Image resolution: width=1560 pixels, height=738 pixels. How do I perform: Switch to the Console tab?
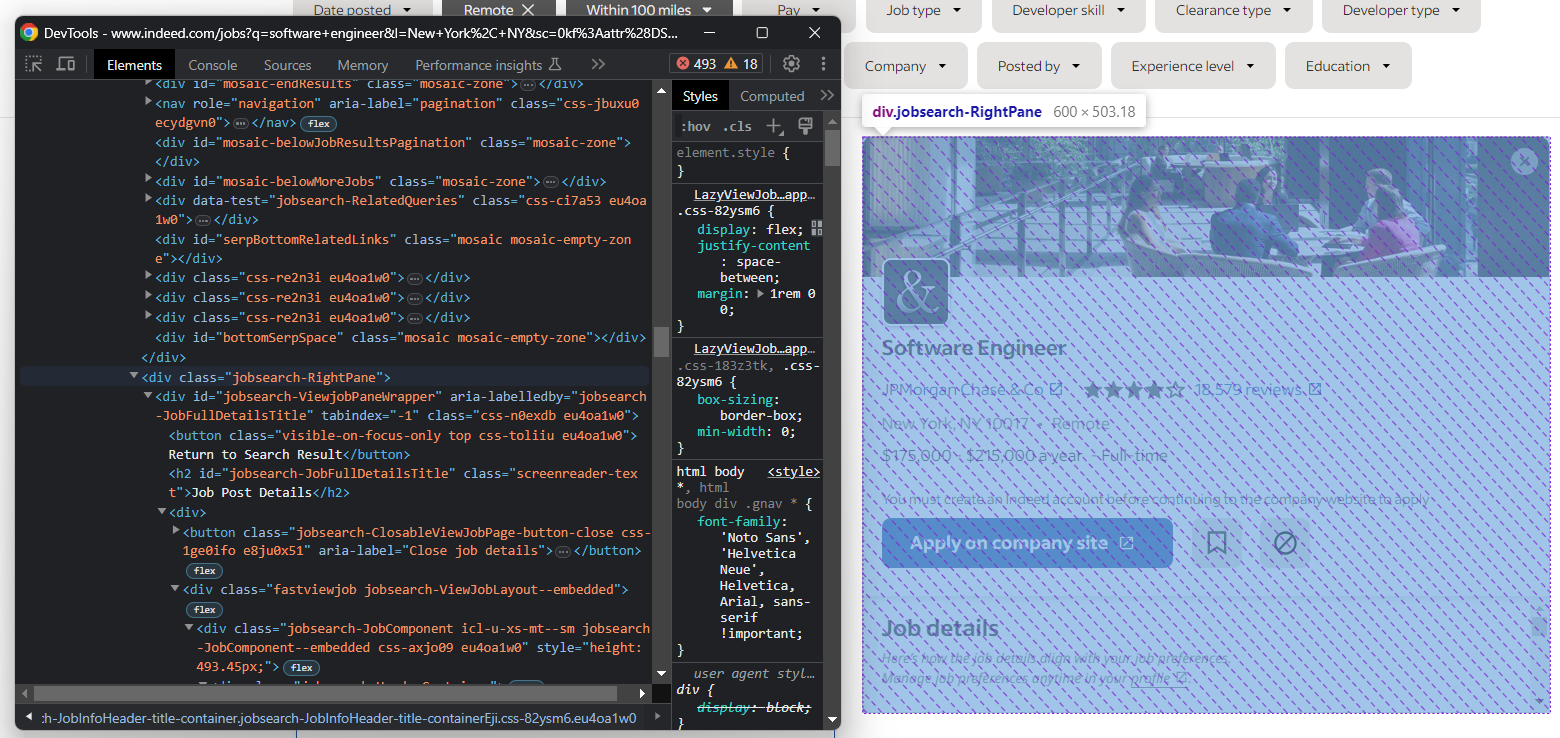212,63
